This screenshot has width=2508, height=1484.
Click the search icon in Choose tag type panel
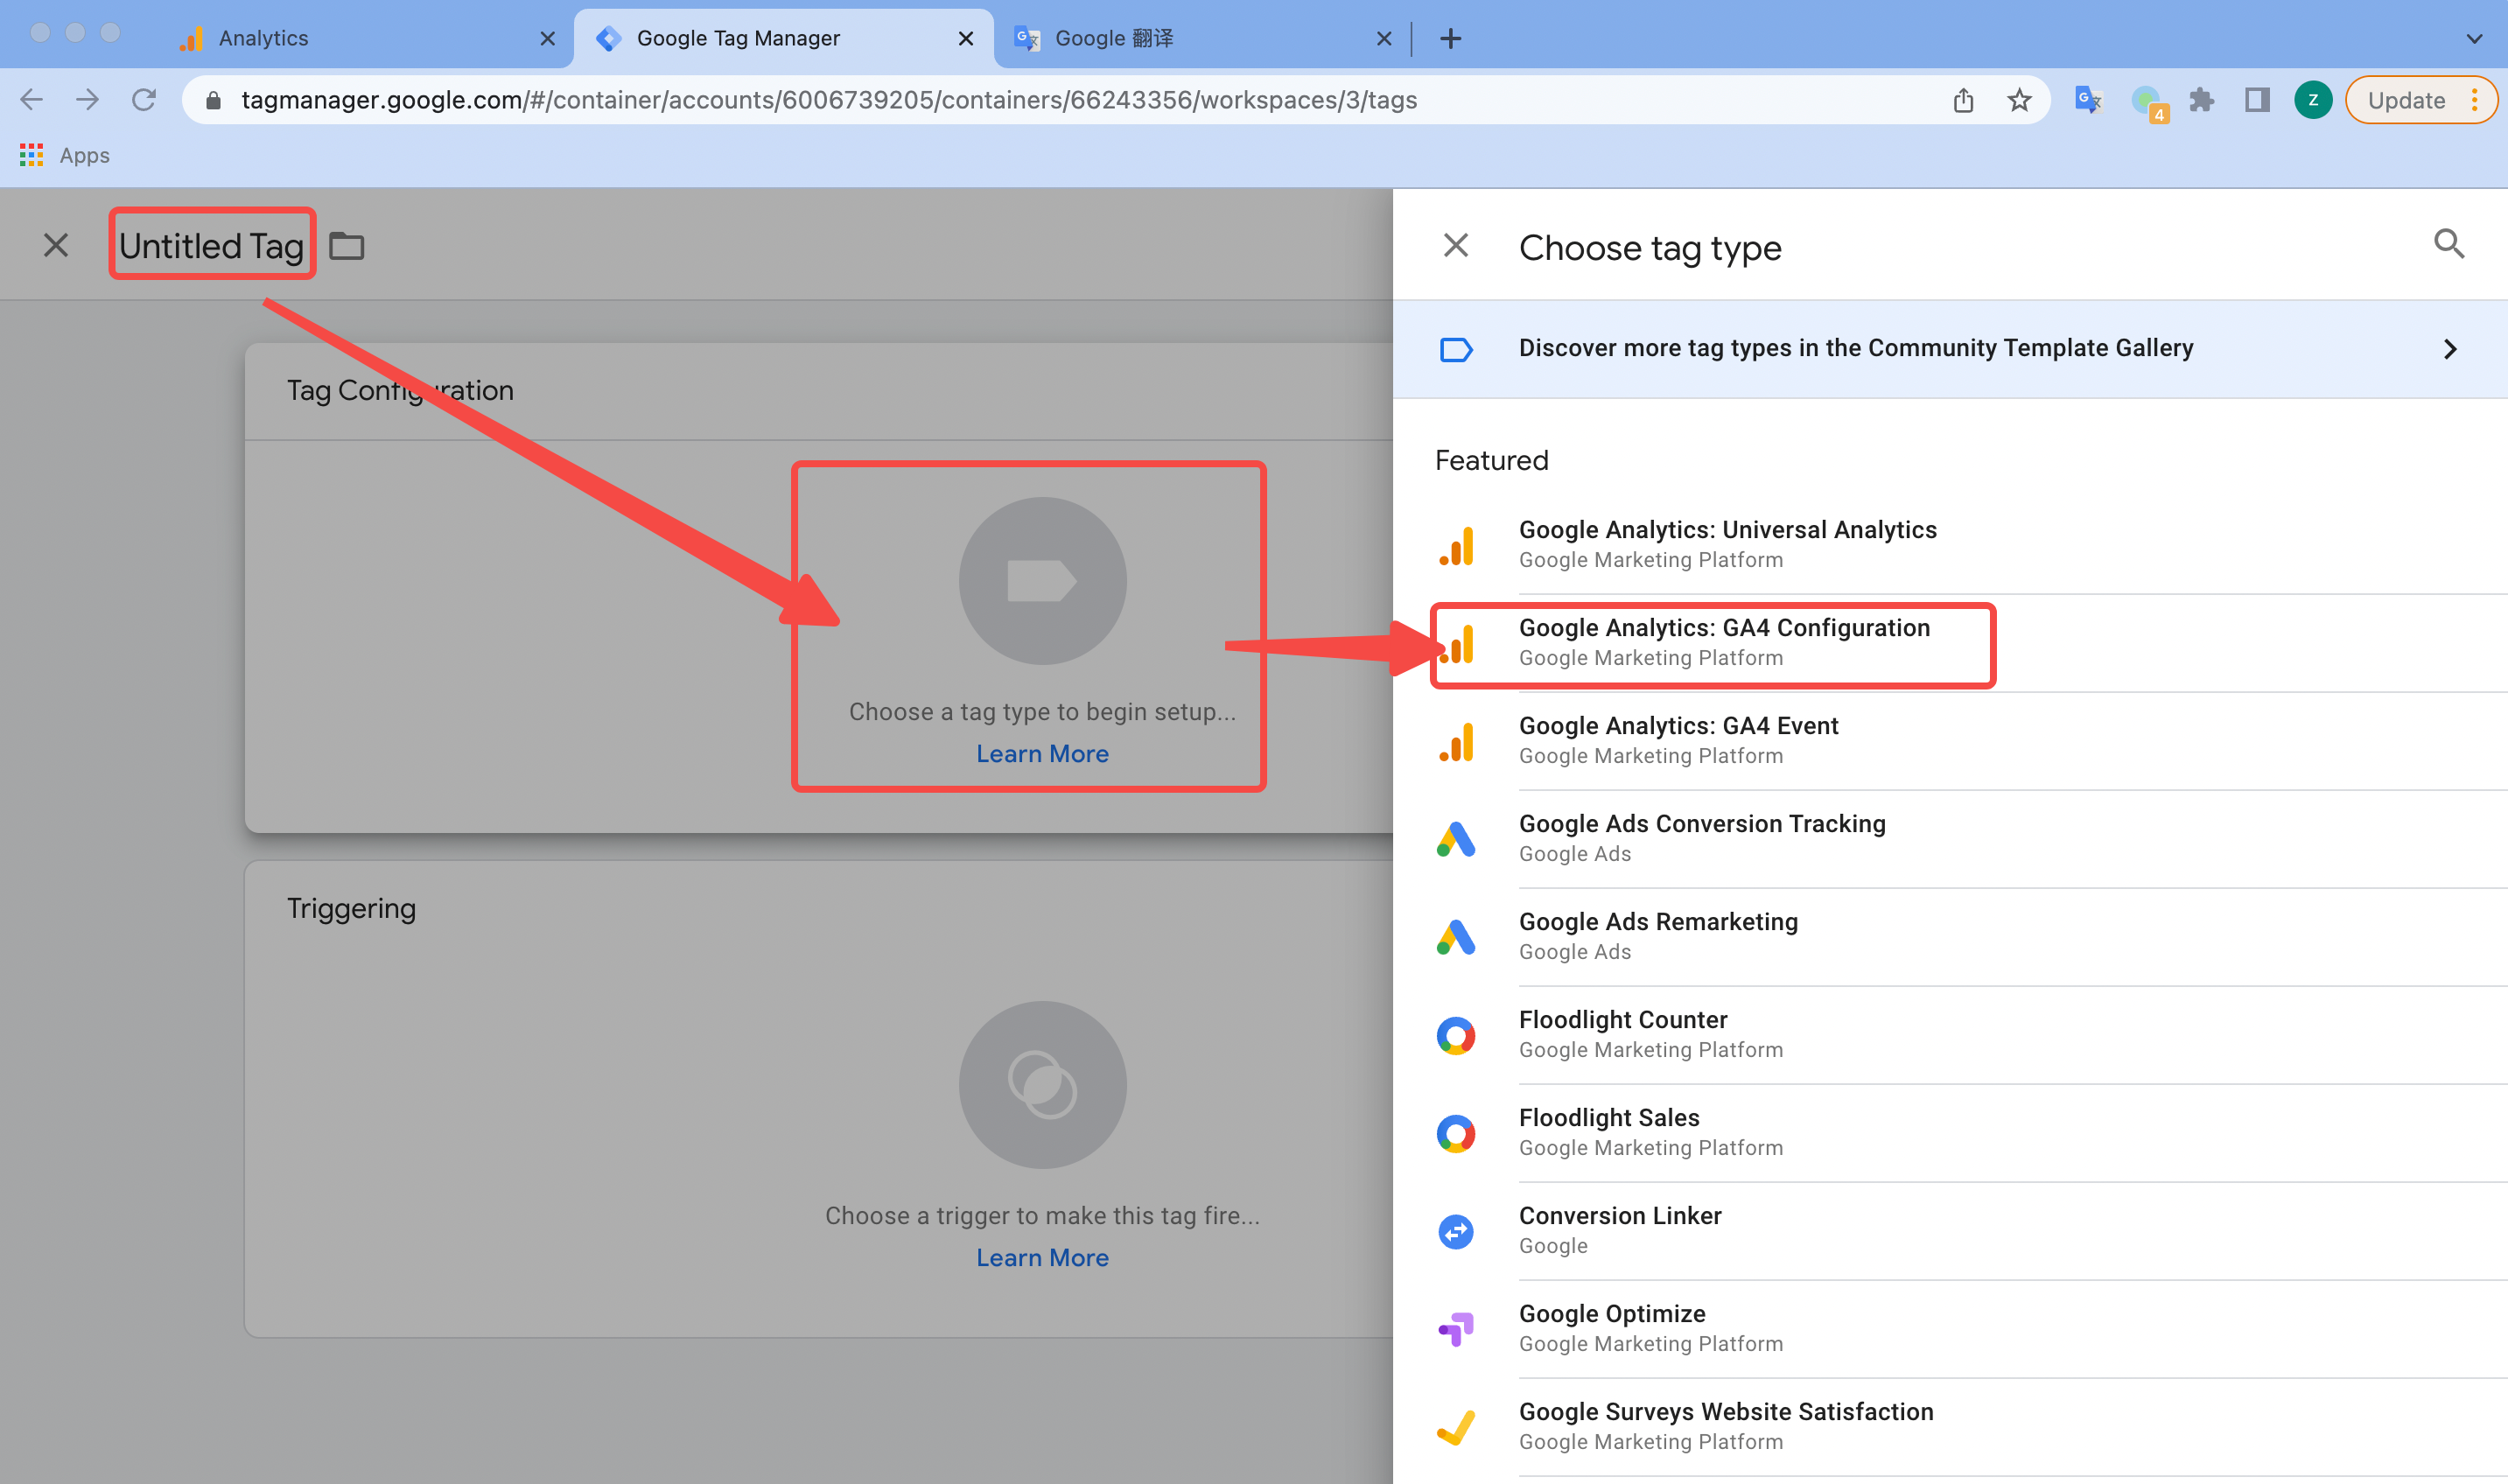click(2448, 244)
